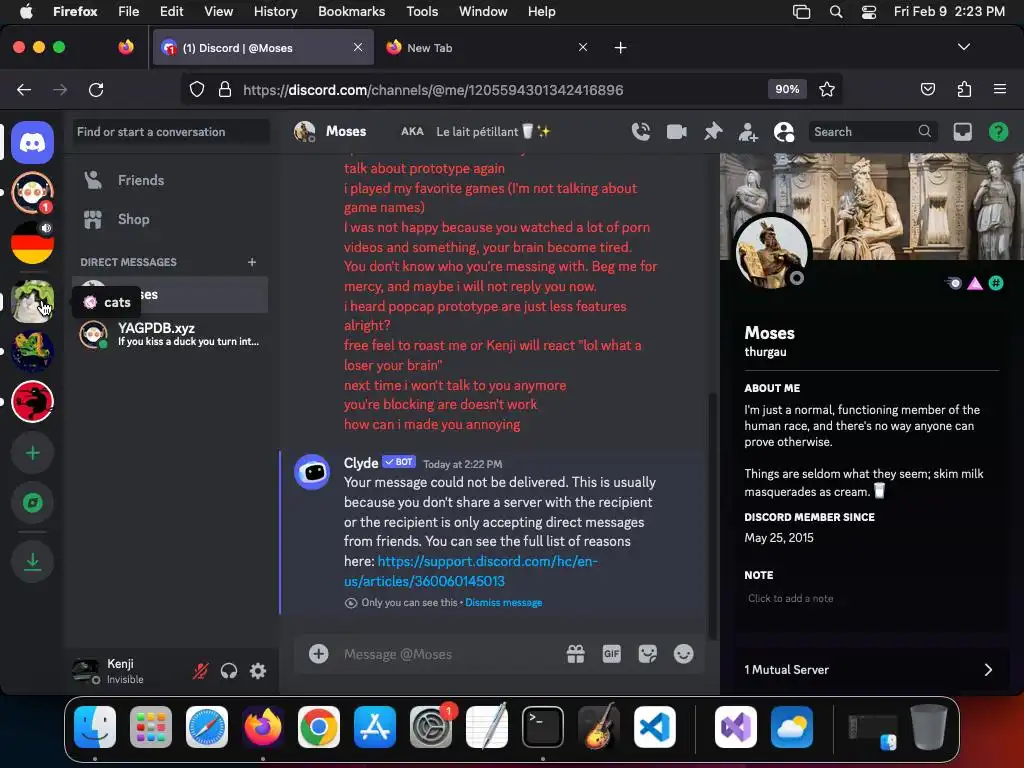Select the Discord @Moses tab
Viewport: 1024px width, 768px height.
pyautogui.click(x=263, y=48)
